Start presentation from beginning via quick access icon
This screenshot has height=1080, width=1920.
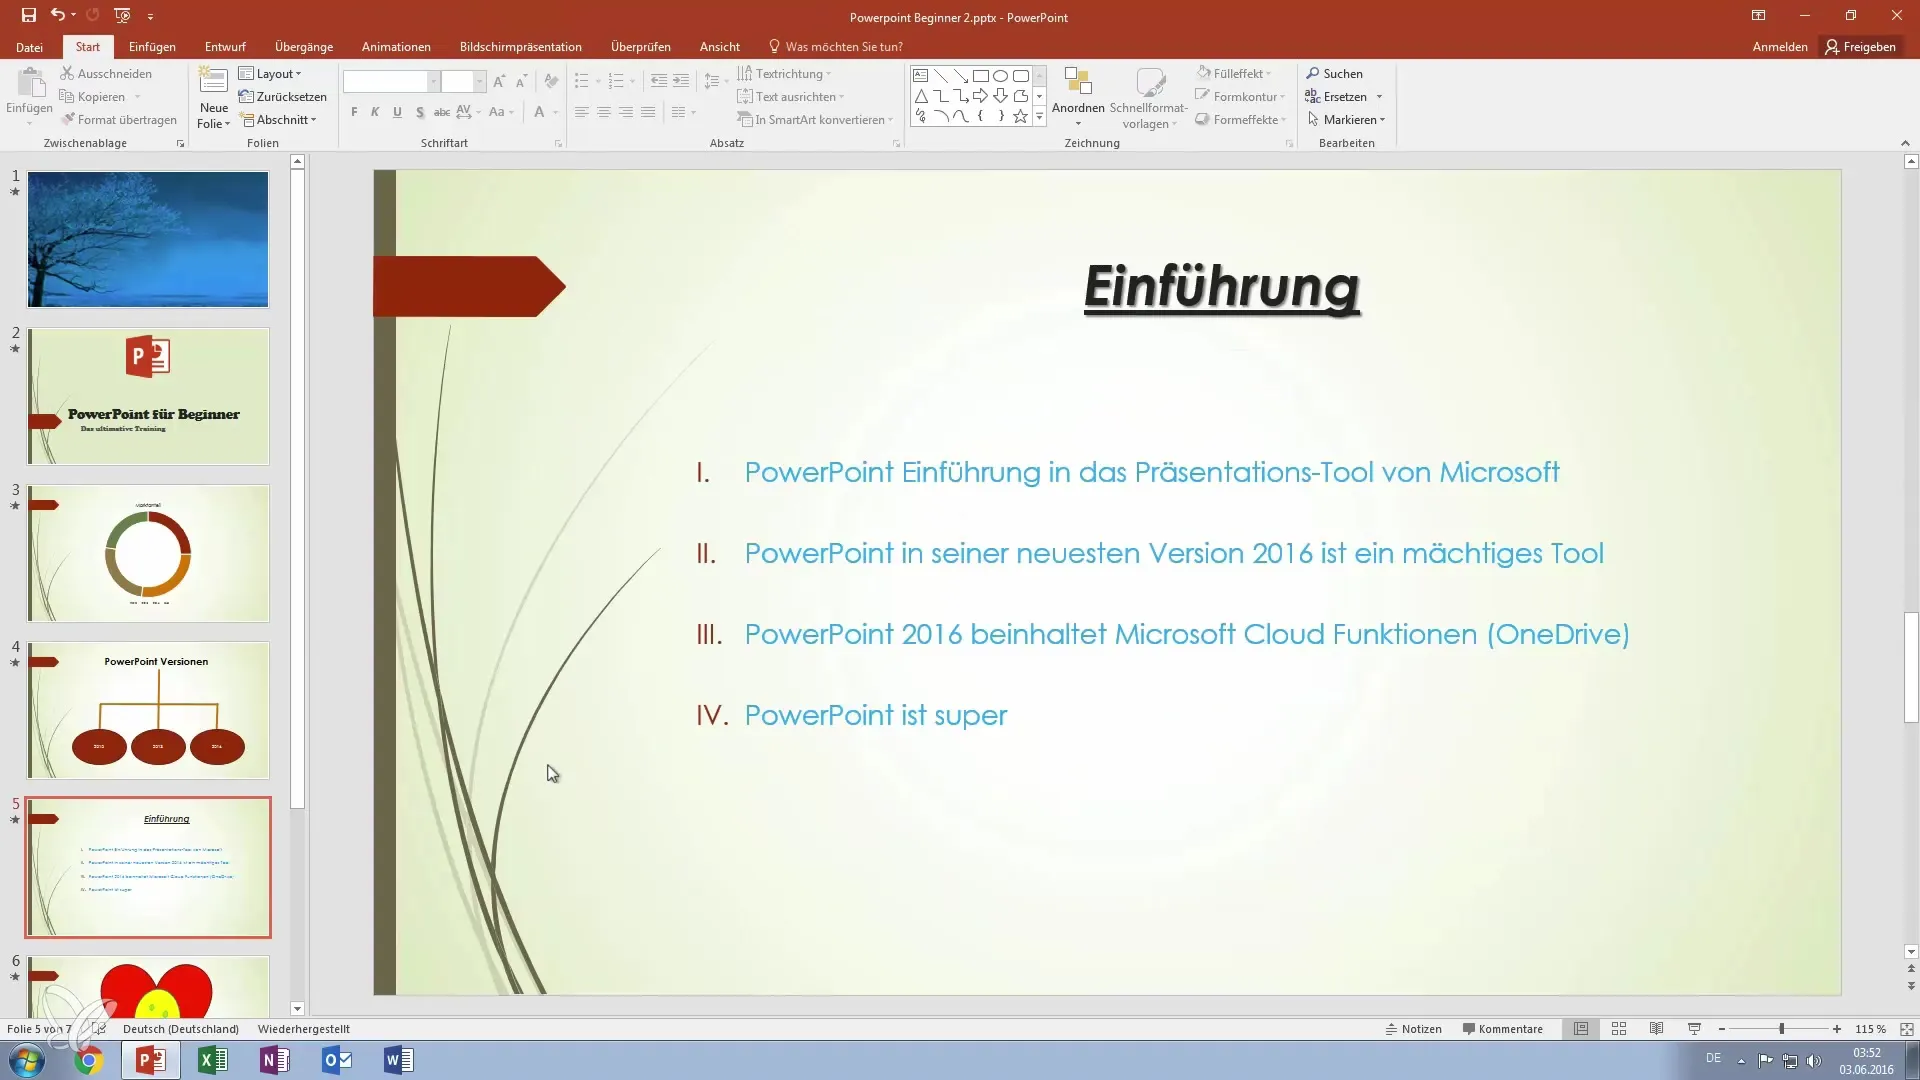coord(122,16)
